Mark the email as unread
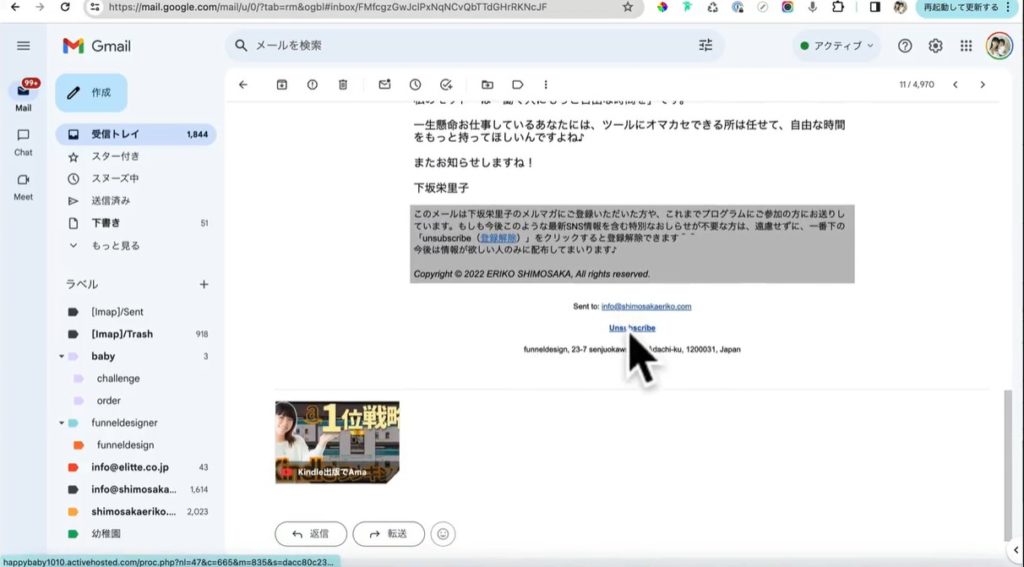 [384, 85]
